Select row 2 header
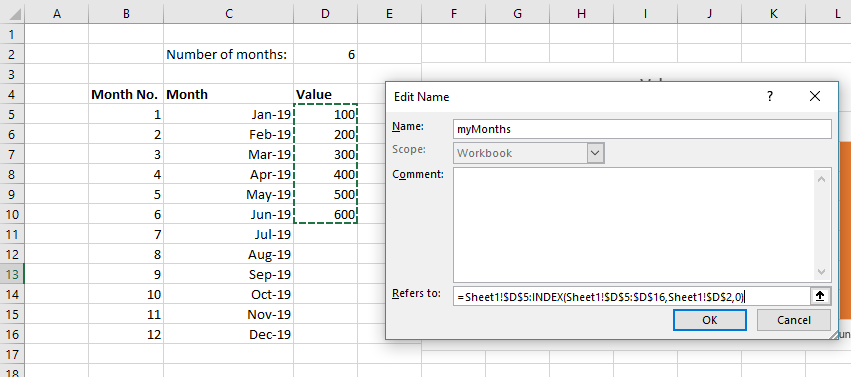This screenshot has height=377, width=851. [x=12, y=54]
